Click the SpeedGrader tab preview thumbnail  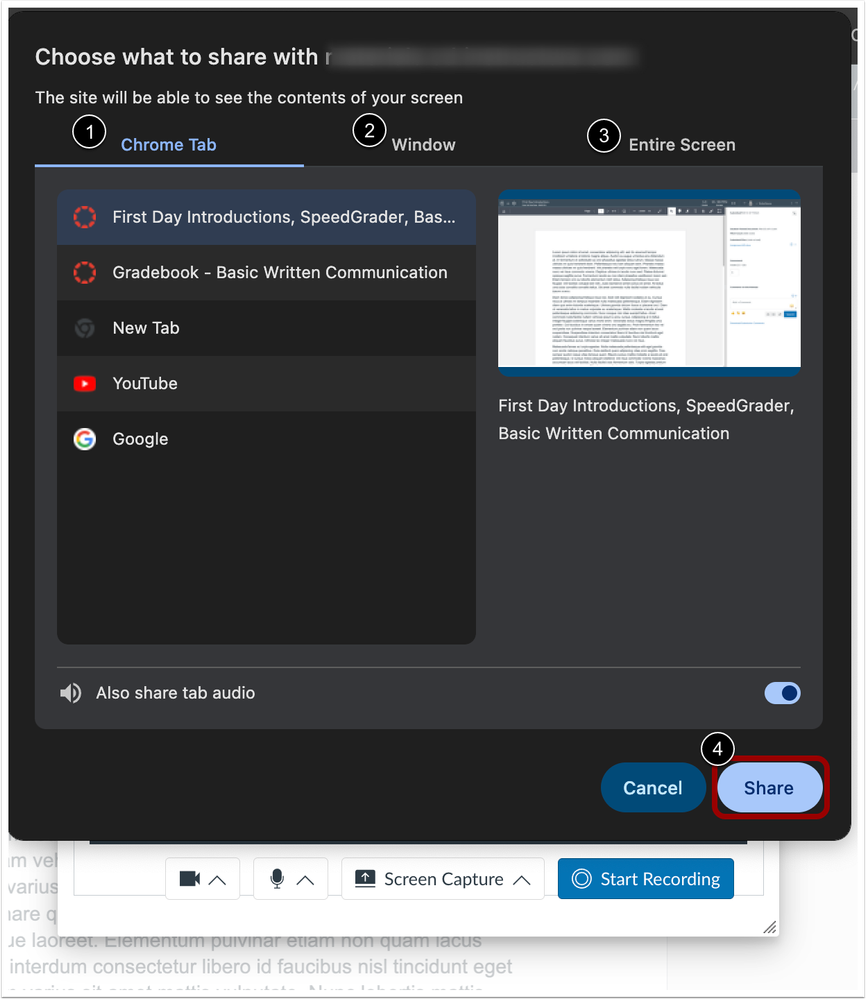[x=649, y=283]
